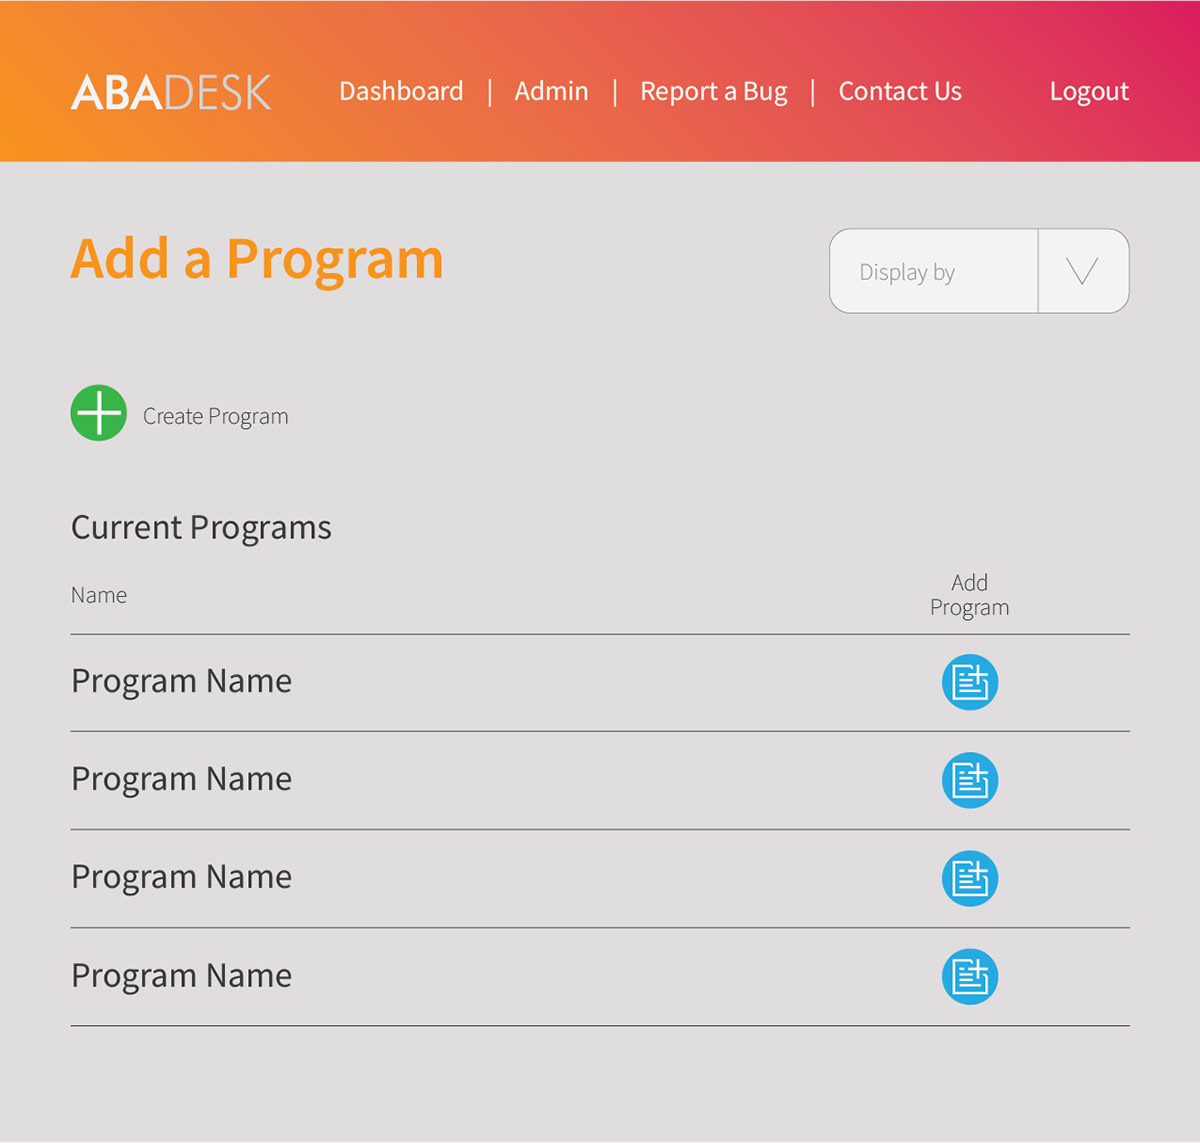The width and height of the screenshot is (1200, 1143).
Task: Click Add Program icon in fourth row
Action: click(x=970, y=976)
